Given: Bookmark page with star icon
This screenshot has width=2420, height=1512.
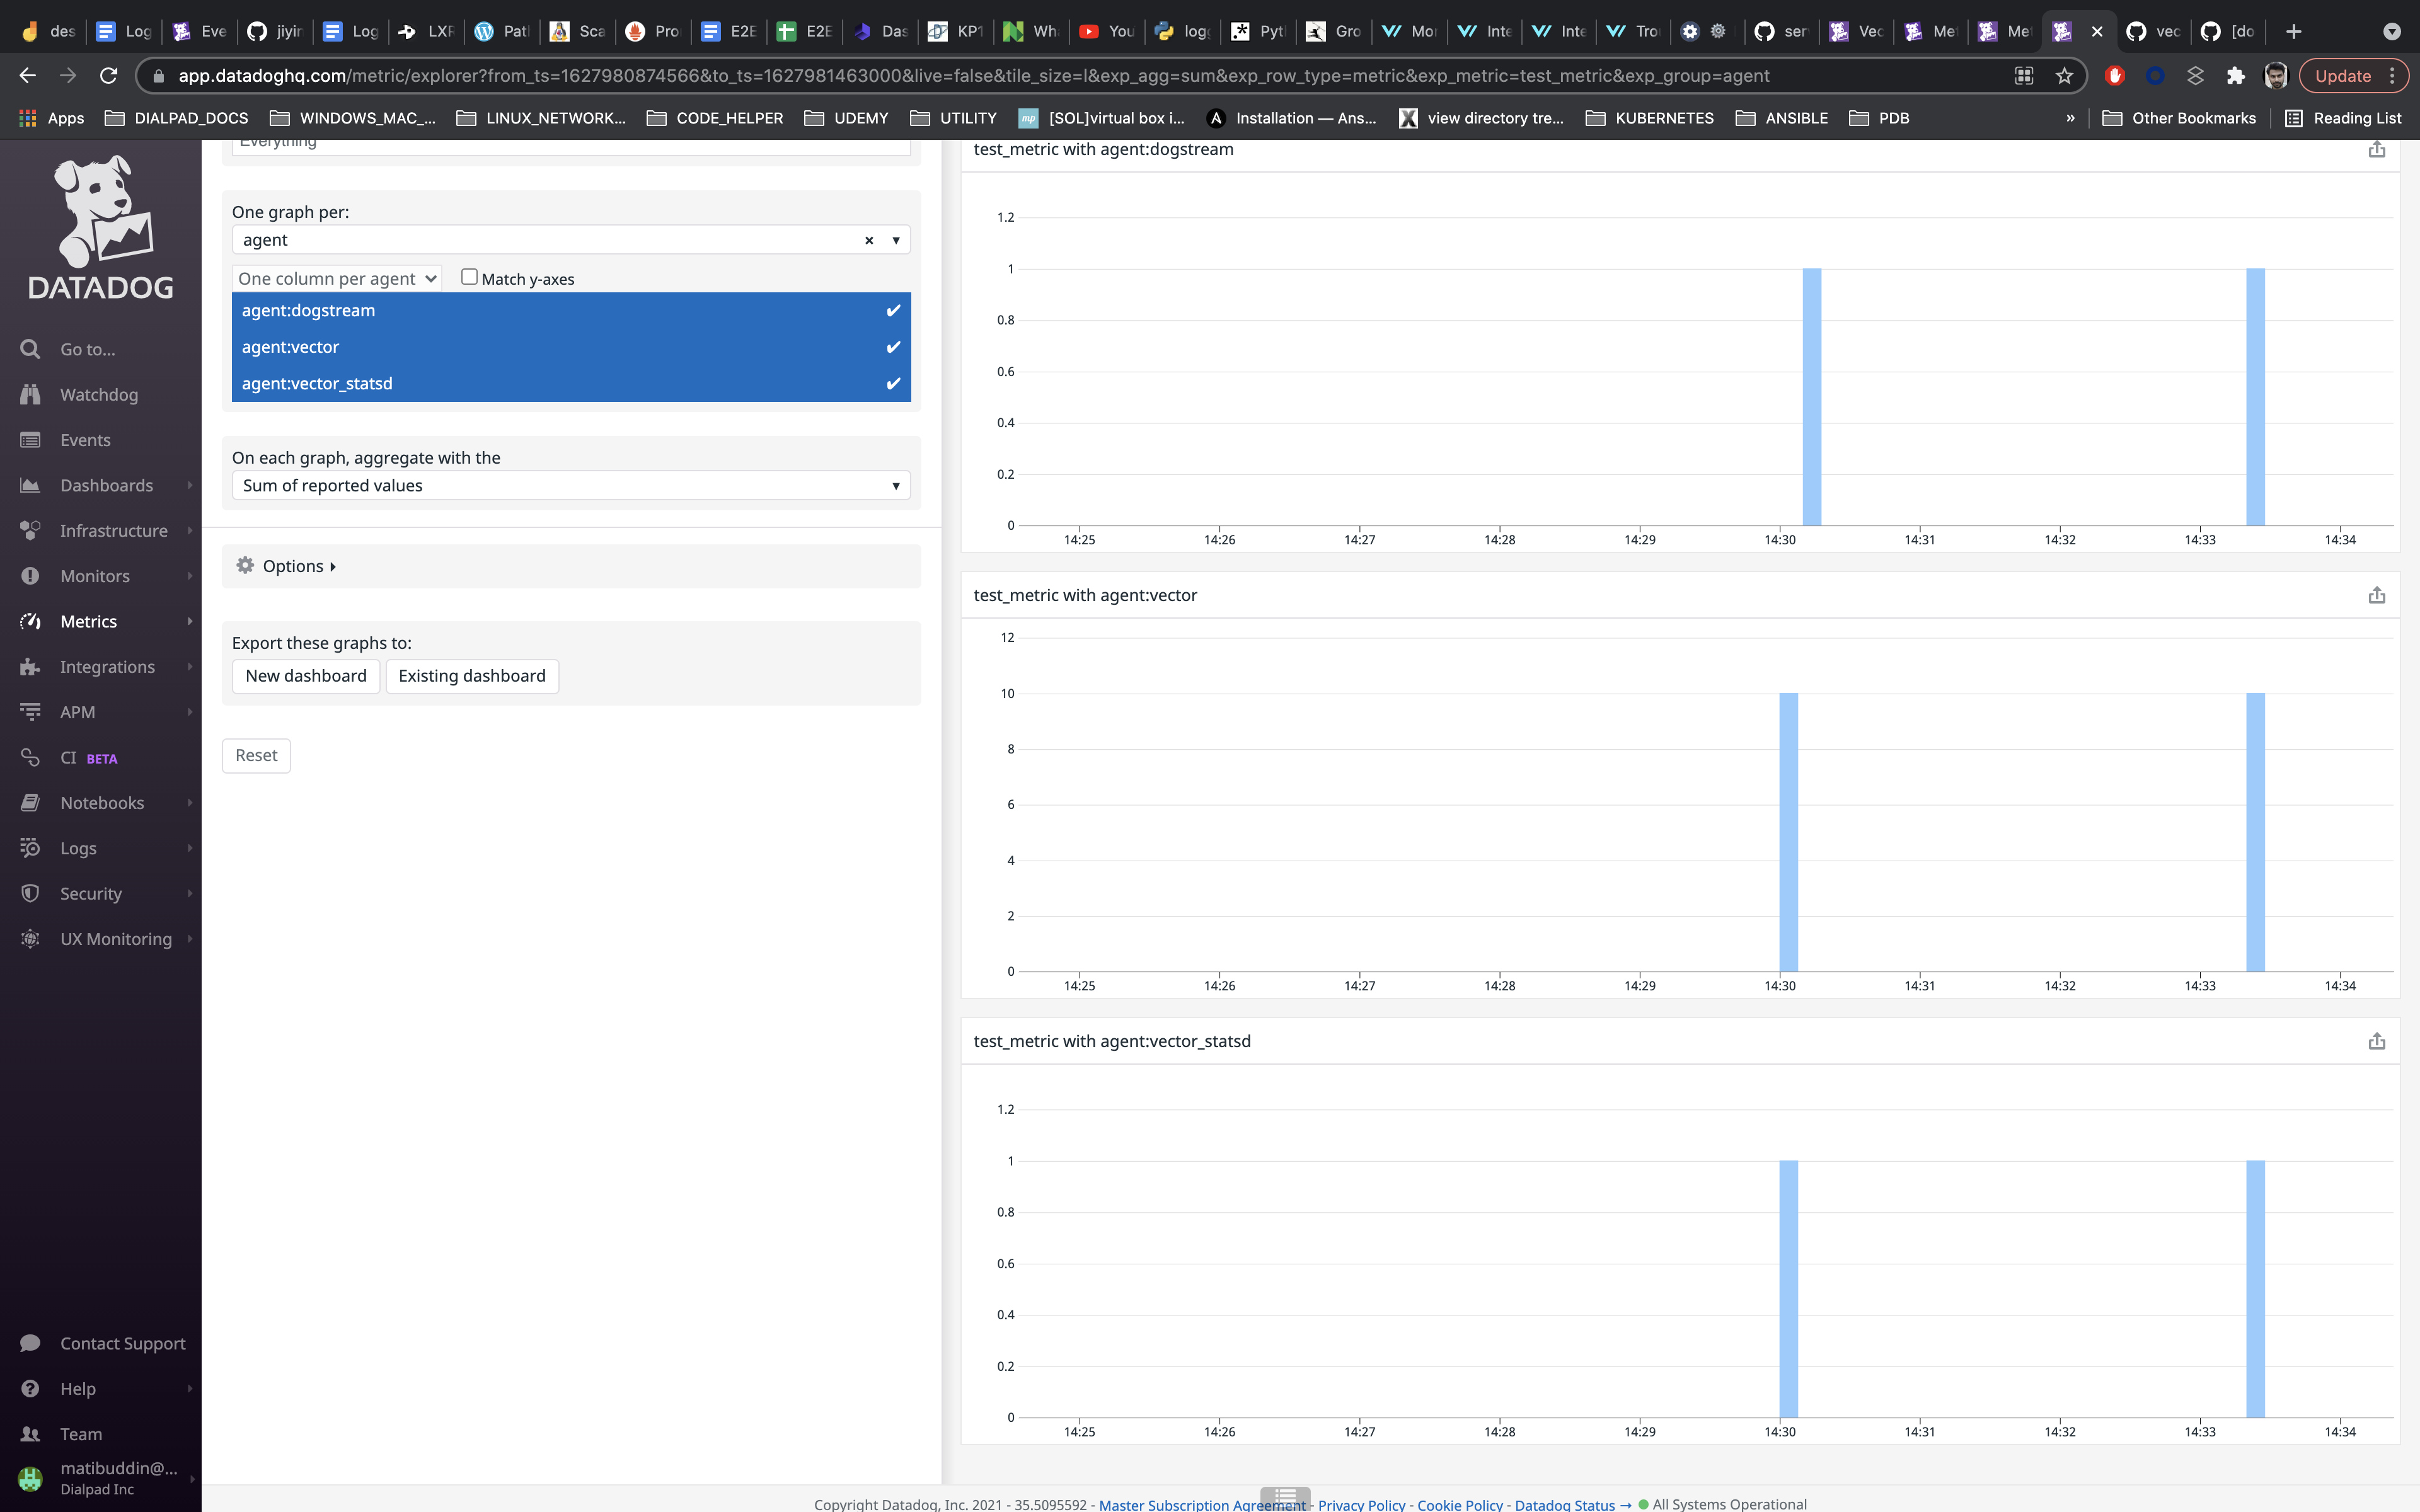Looking at the screenshot, I should pyautogui.click(x=2064, y=76).
